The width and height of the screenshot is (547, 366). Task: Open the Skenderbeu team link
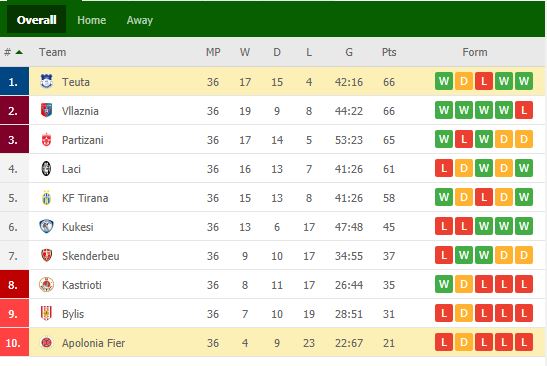pos(91,256)
